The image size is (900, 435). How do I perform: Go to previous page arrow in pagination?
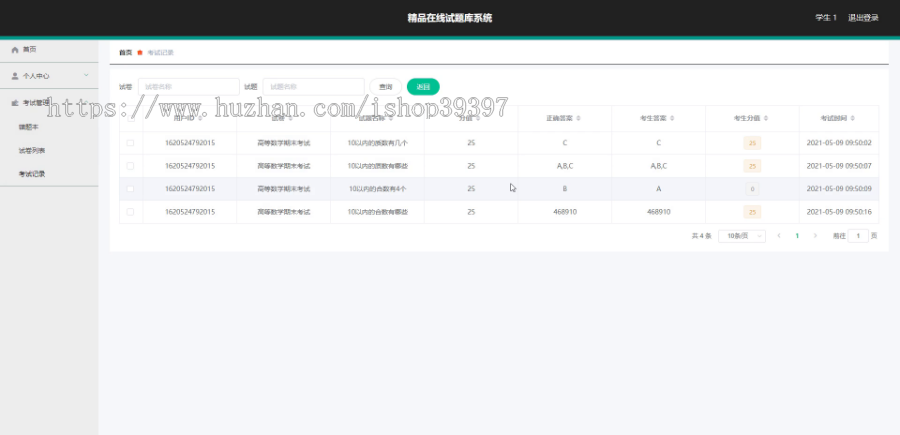[x=779, y=236]
